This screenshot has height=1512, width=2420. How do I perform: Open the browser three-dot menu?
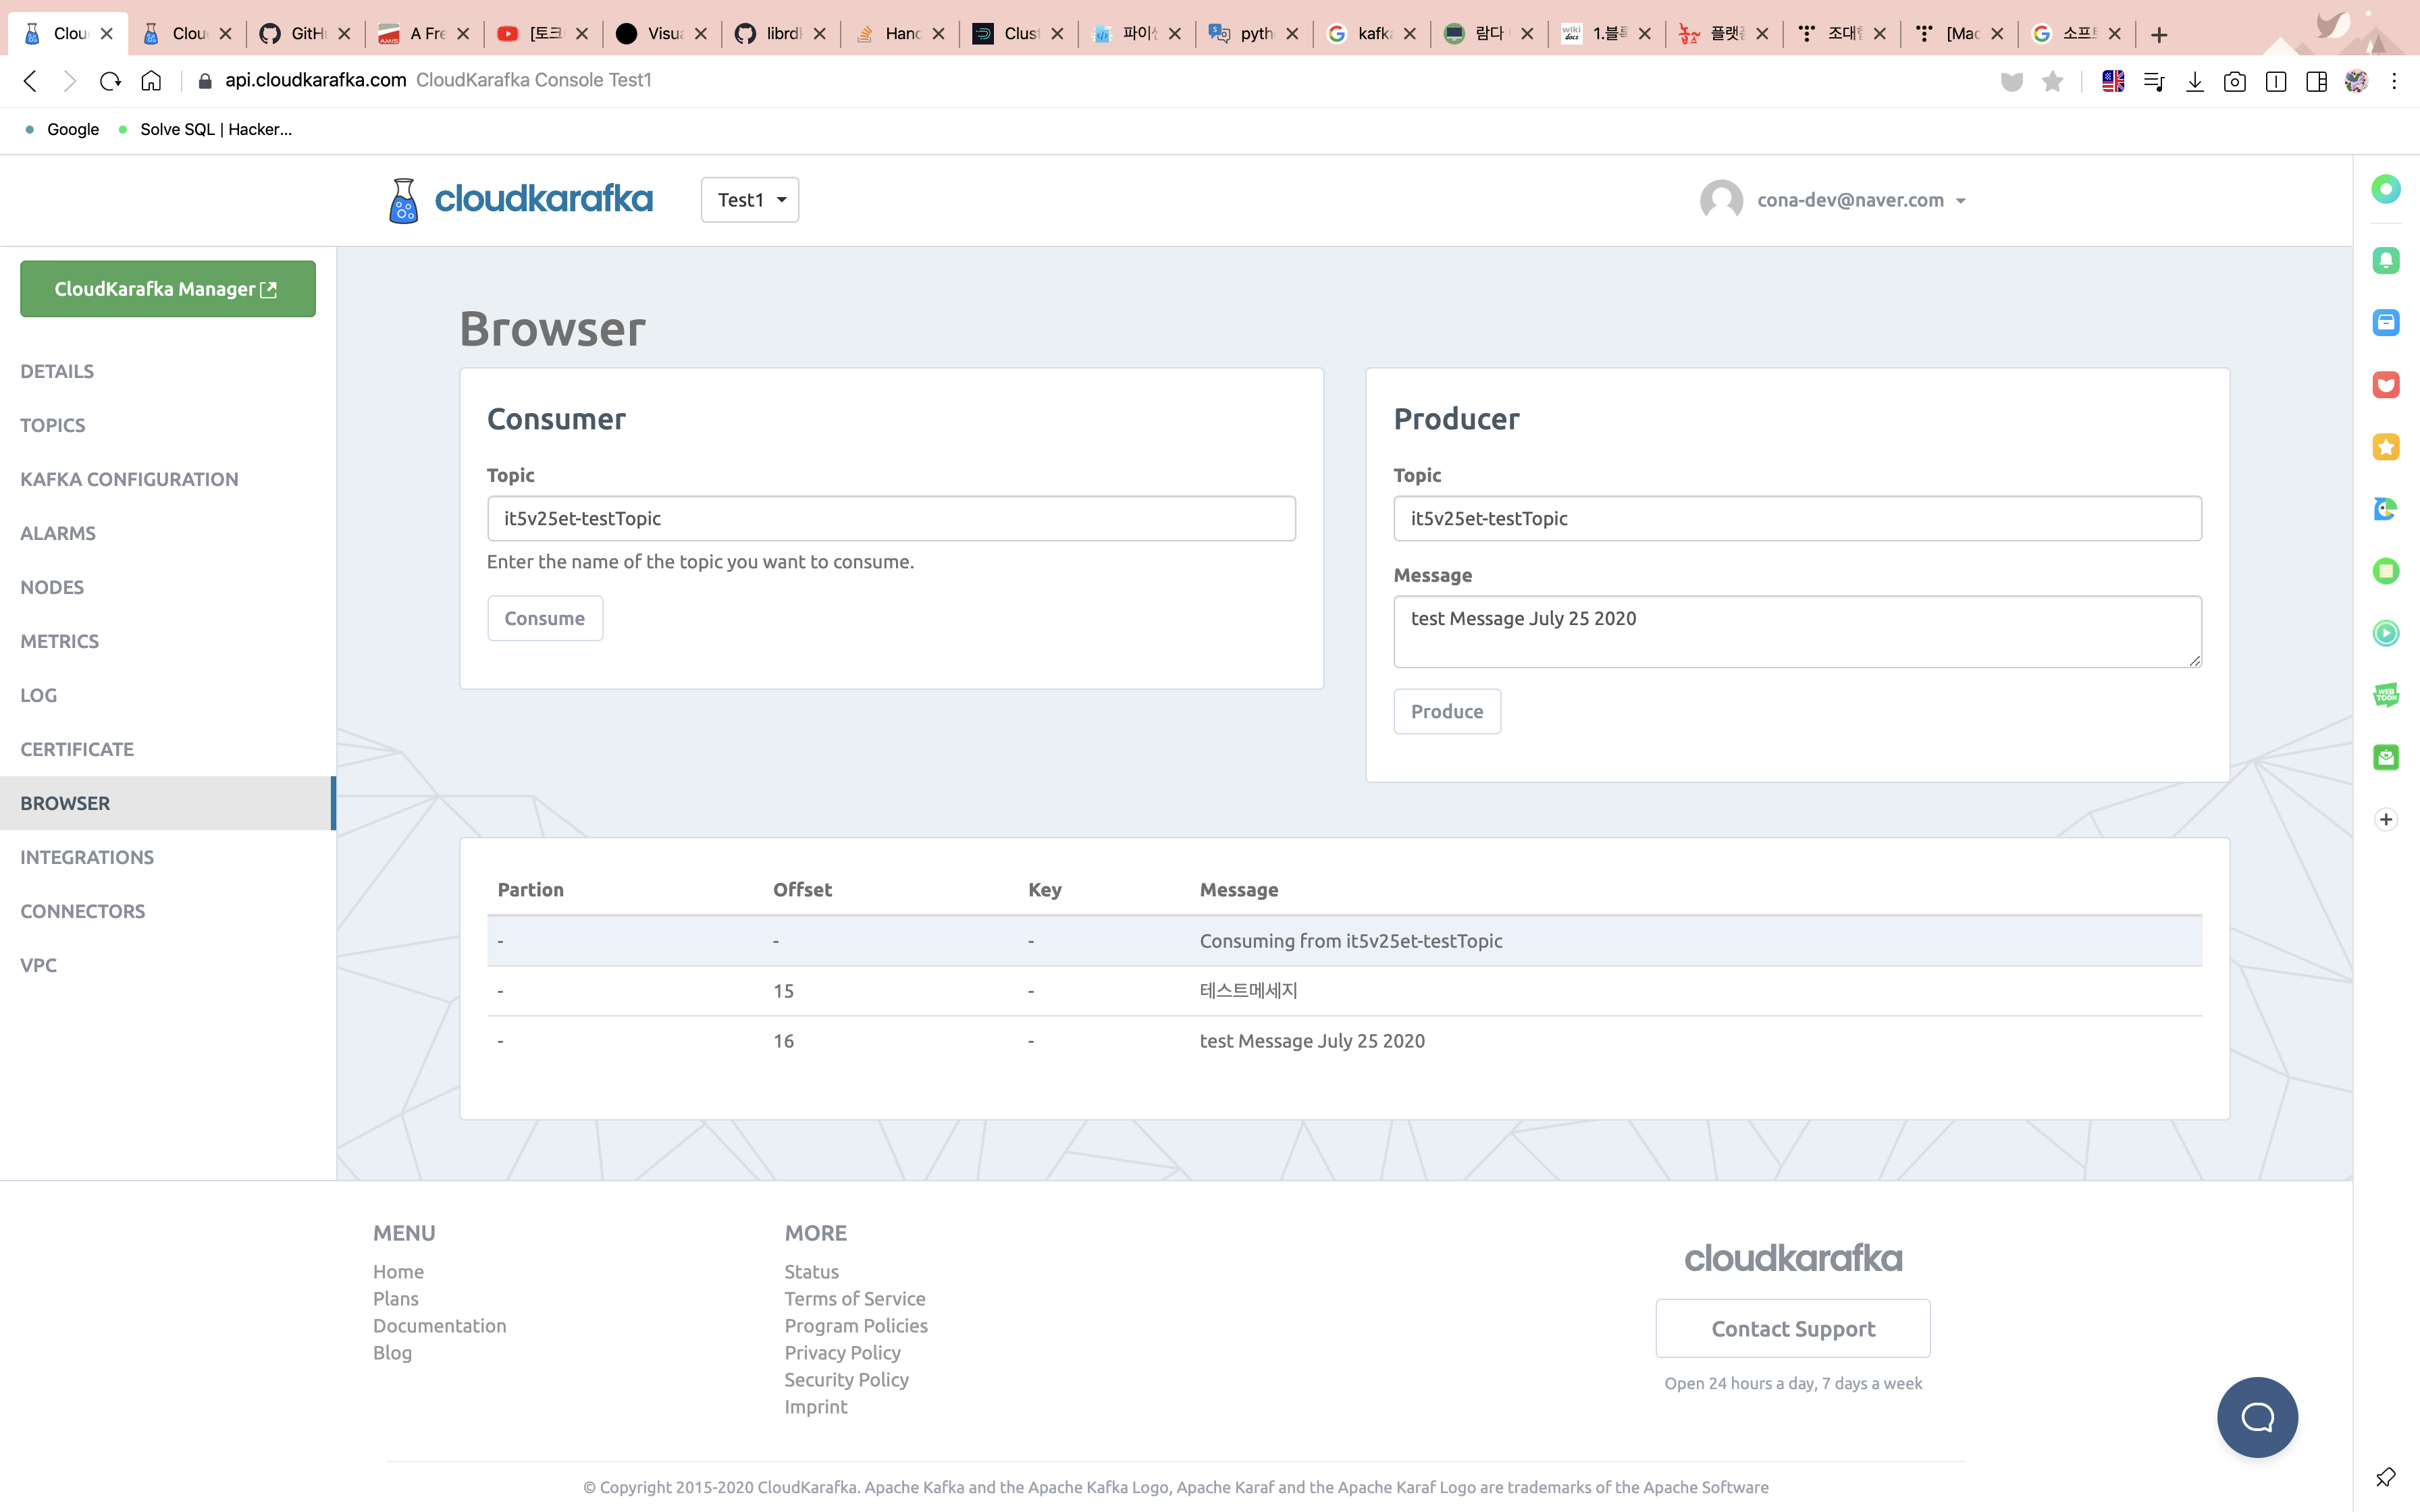pyautogui.click(x=2394, y=82)
